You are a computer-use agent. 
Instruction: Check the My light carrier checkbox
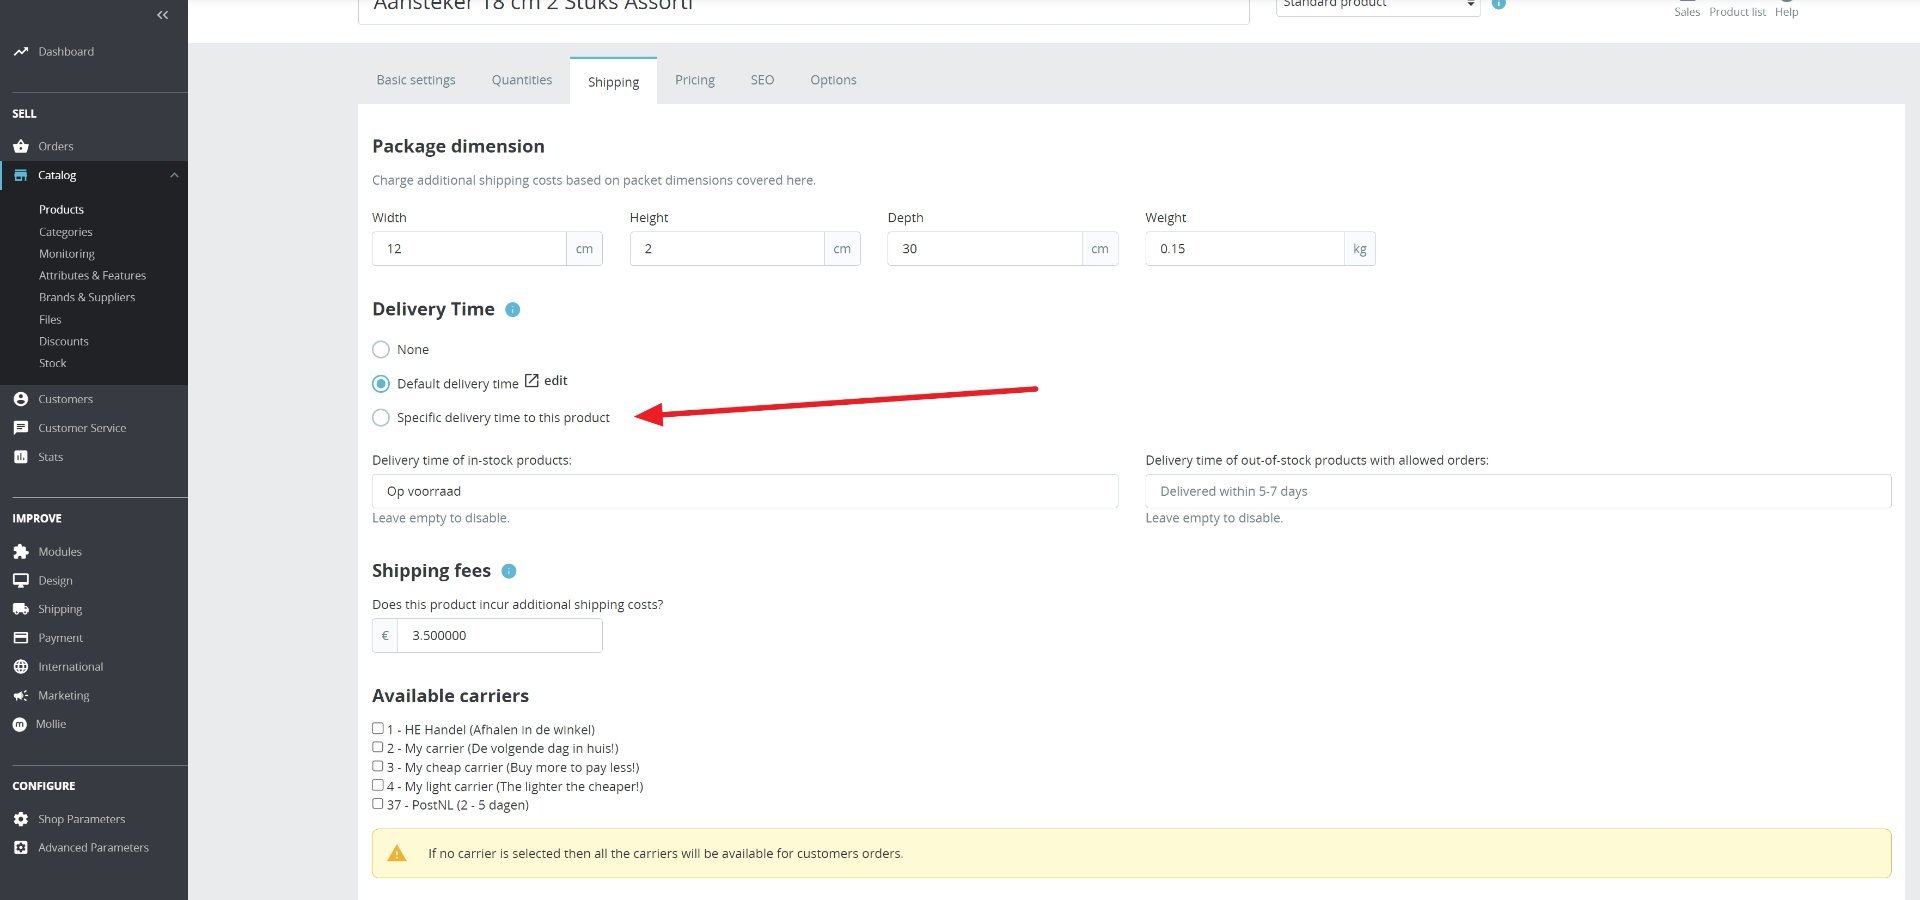click(x=378, y=785)
